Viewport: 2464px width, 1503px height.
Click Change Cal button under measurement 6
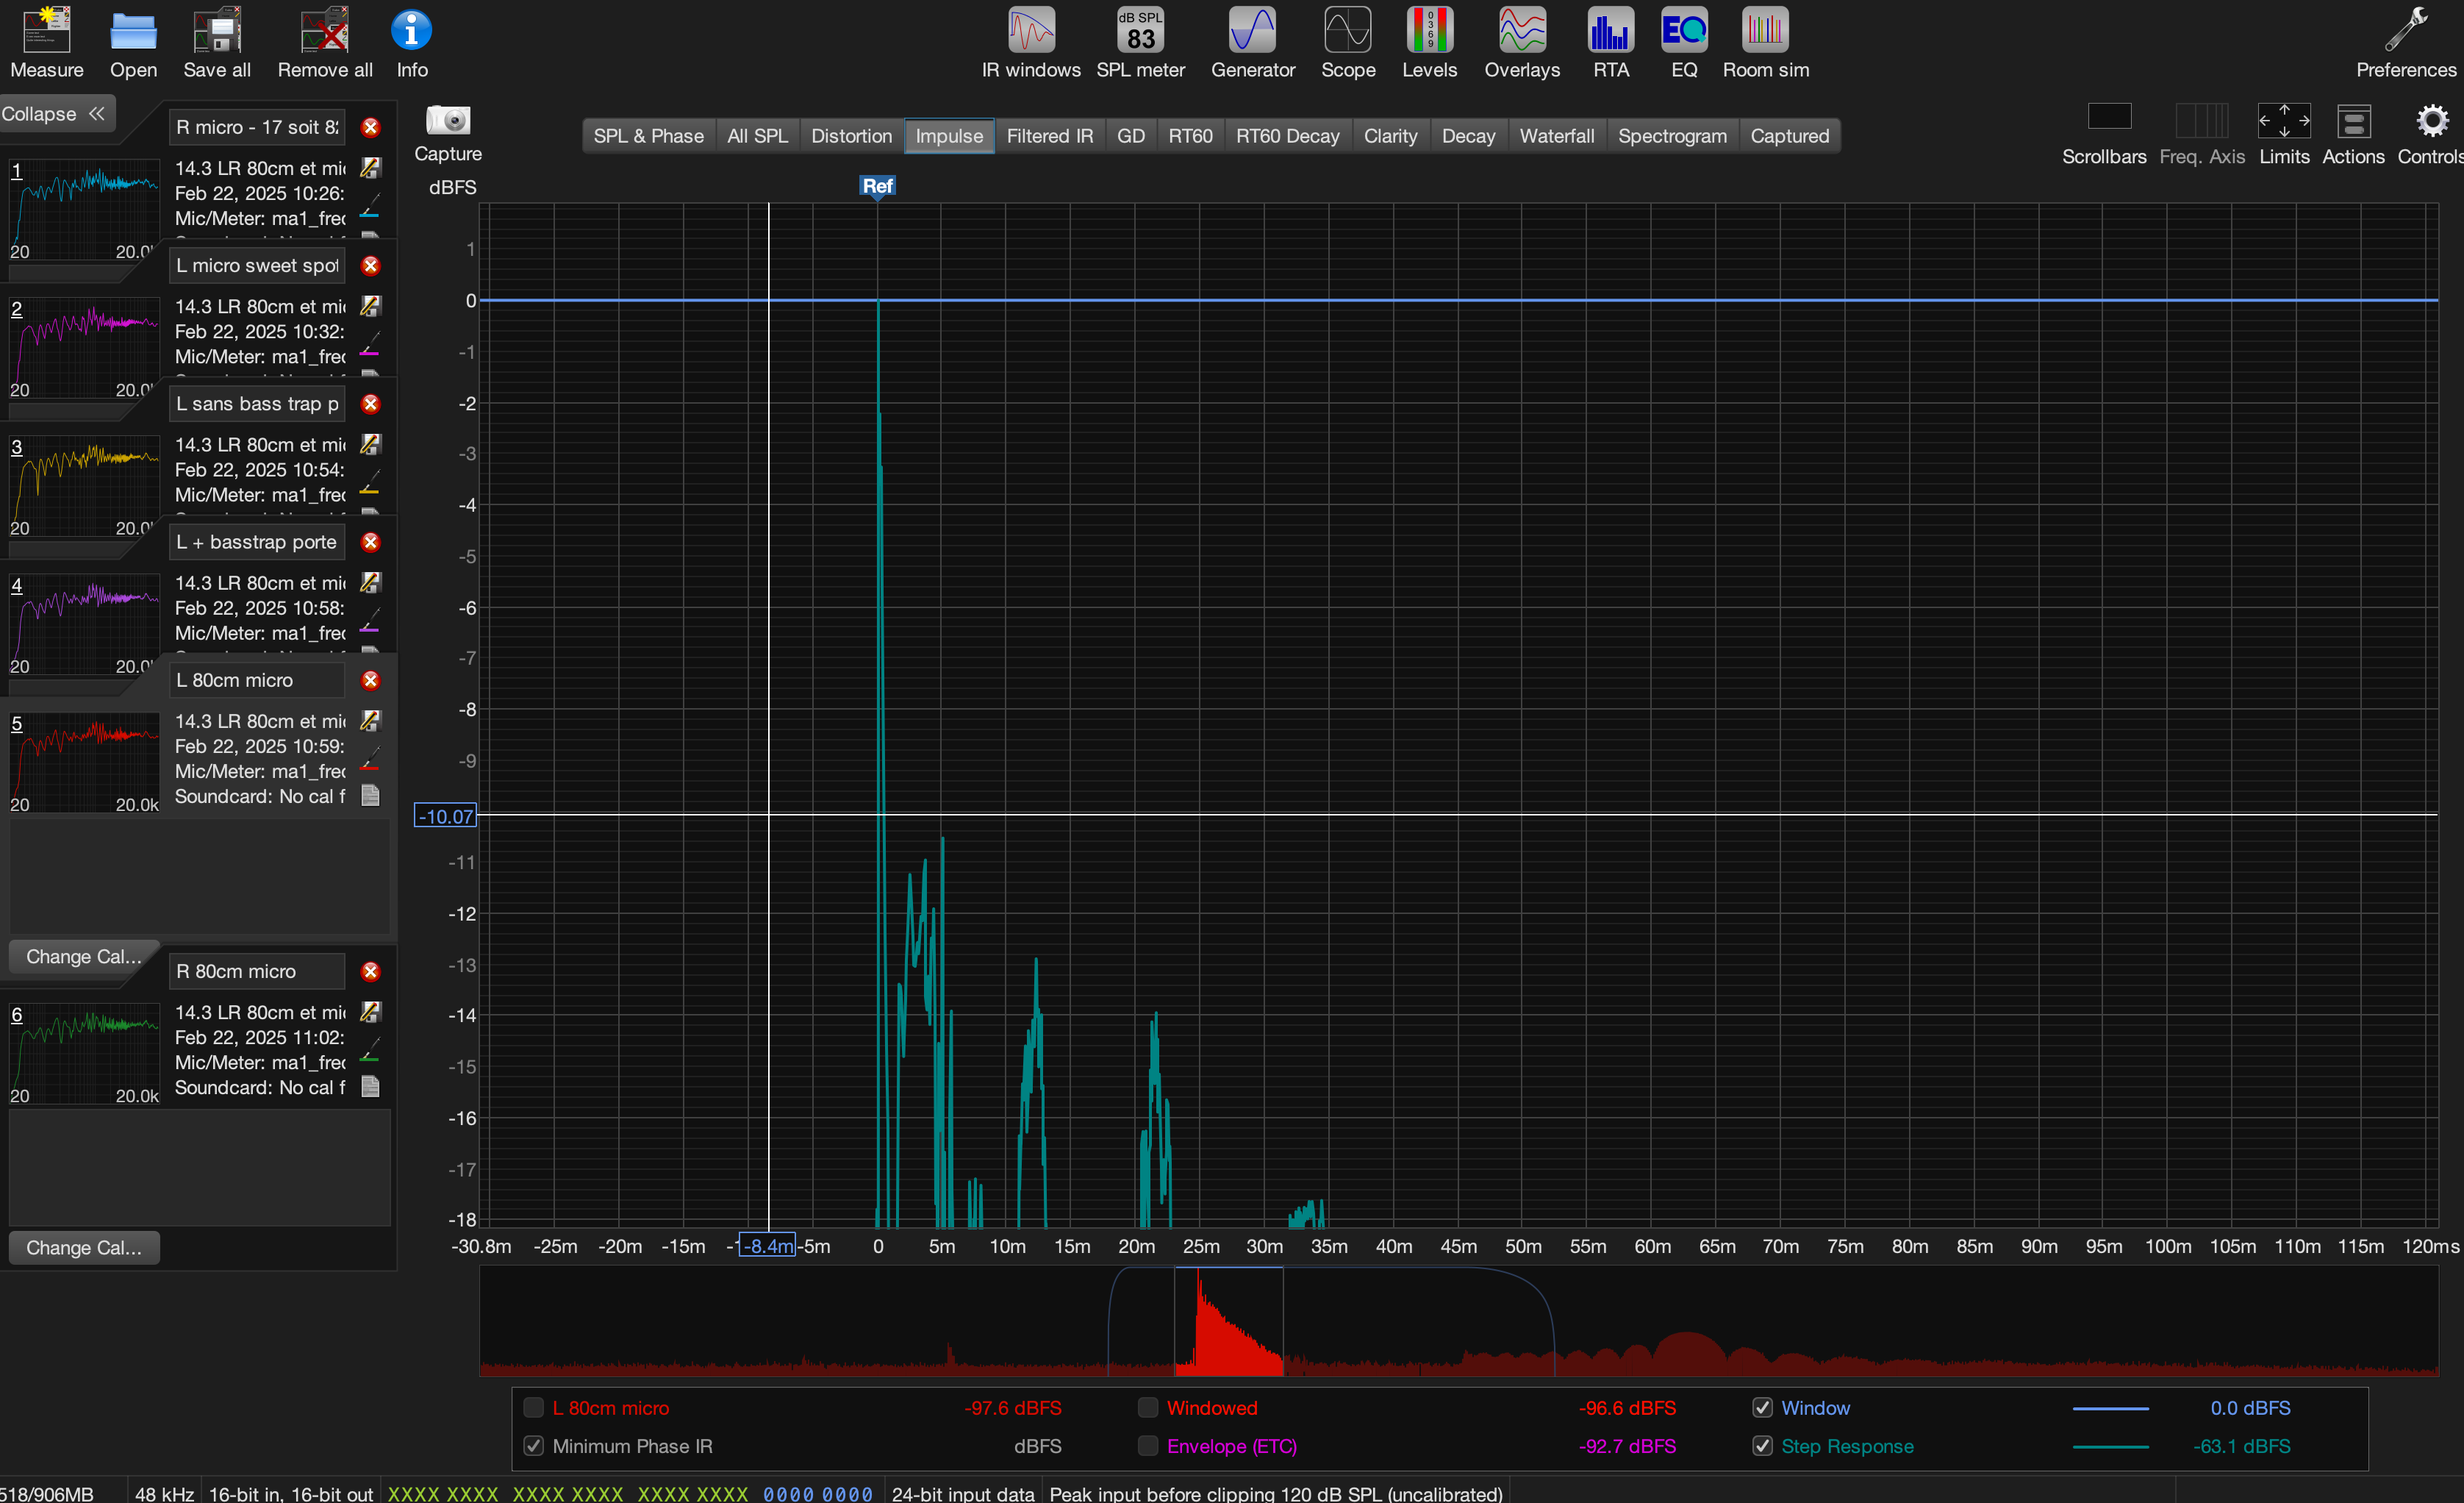click(84, 1248)
